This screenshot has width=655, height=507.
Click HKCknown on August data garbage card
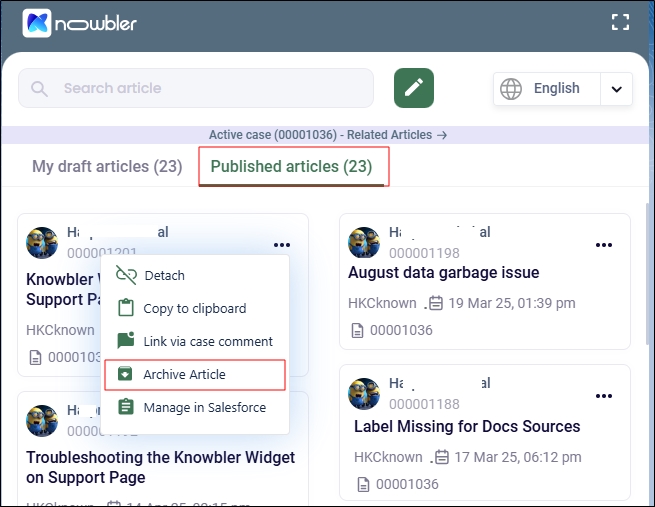(x=382, y=303)
